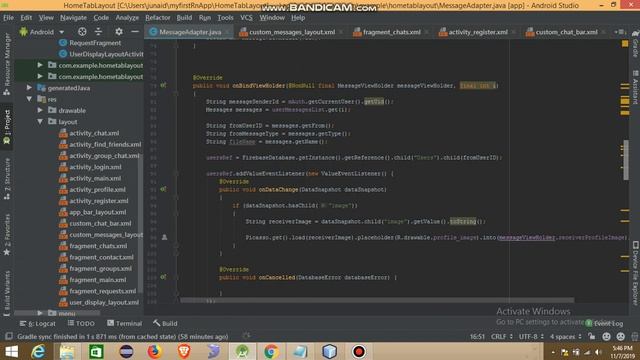640x360 pixels.
Task: Open the Terminal tool window
Action: 124,324
